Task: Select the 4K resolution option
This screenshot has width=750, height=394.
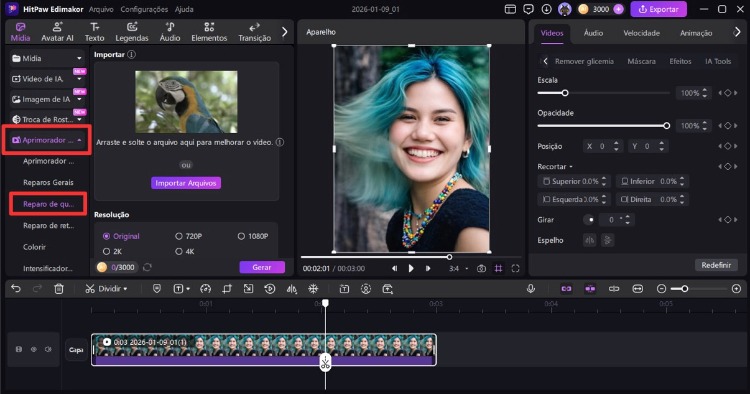Action: click(x=185, y=252)
